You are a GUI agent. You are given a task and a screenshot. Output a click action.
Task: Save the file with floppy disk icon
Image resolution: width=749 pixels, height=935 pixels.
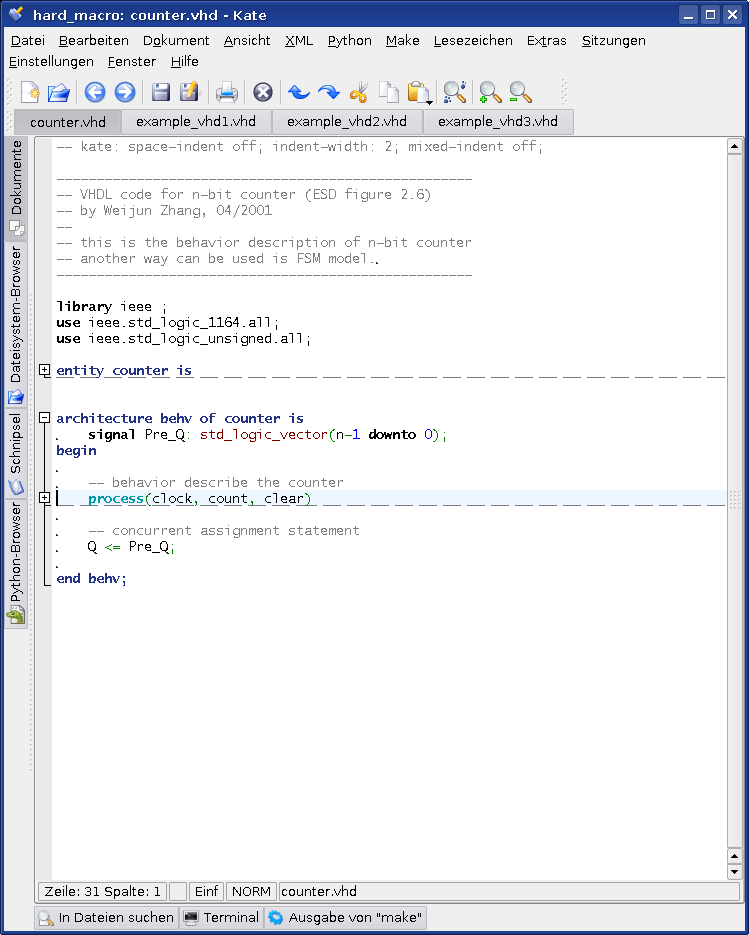pos(161,92)
